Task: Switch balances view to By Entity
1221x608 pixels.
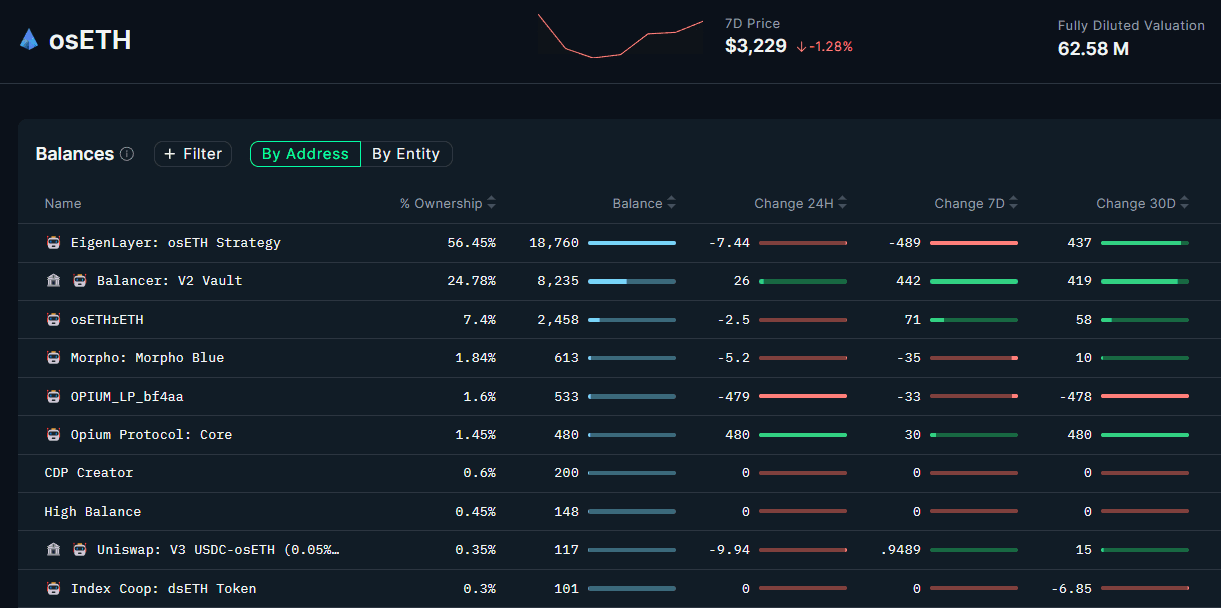Action: (406, 154)
